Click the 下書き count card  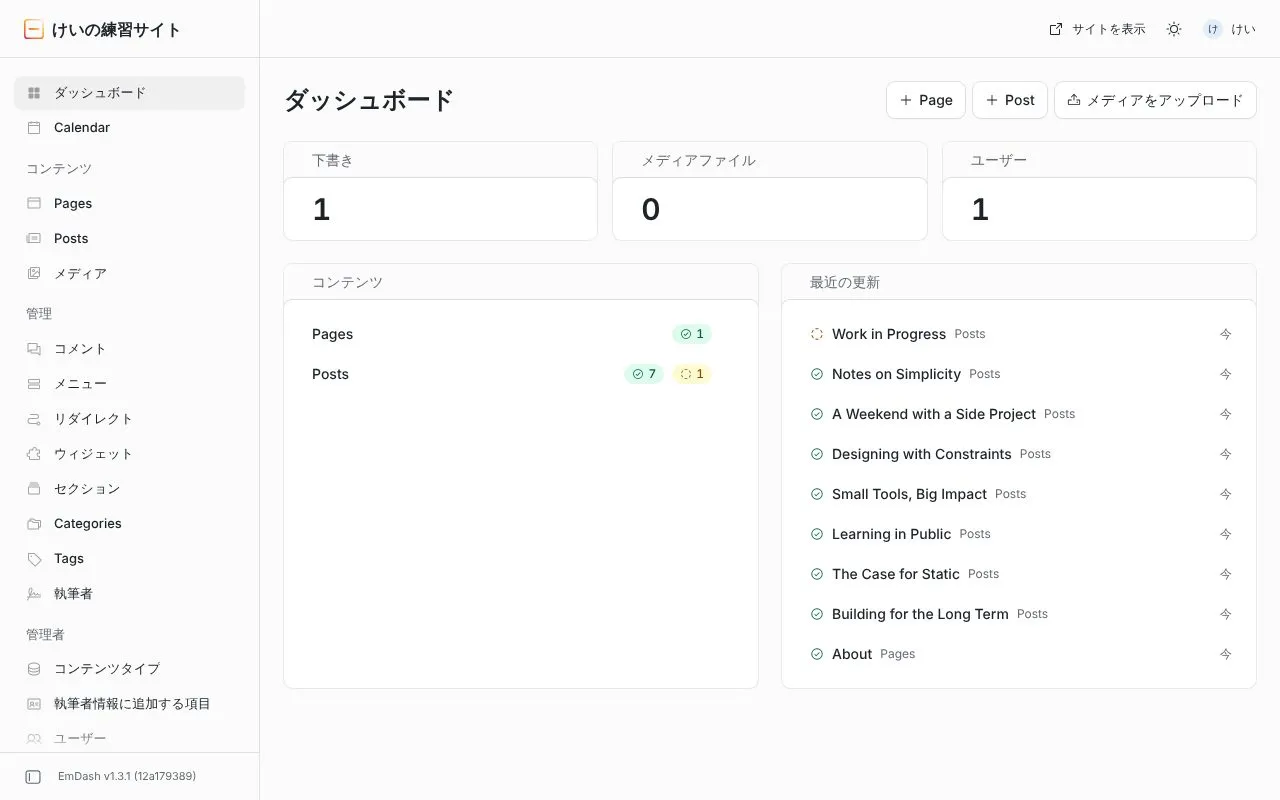click(441, 191)
